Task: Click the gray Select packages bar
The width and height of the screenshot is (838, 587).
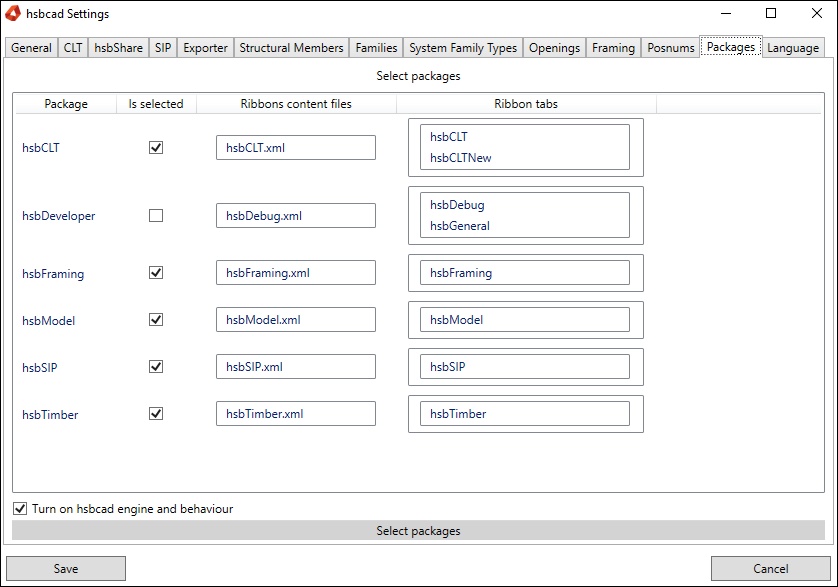Action: (x=418, y=530)
